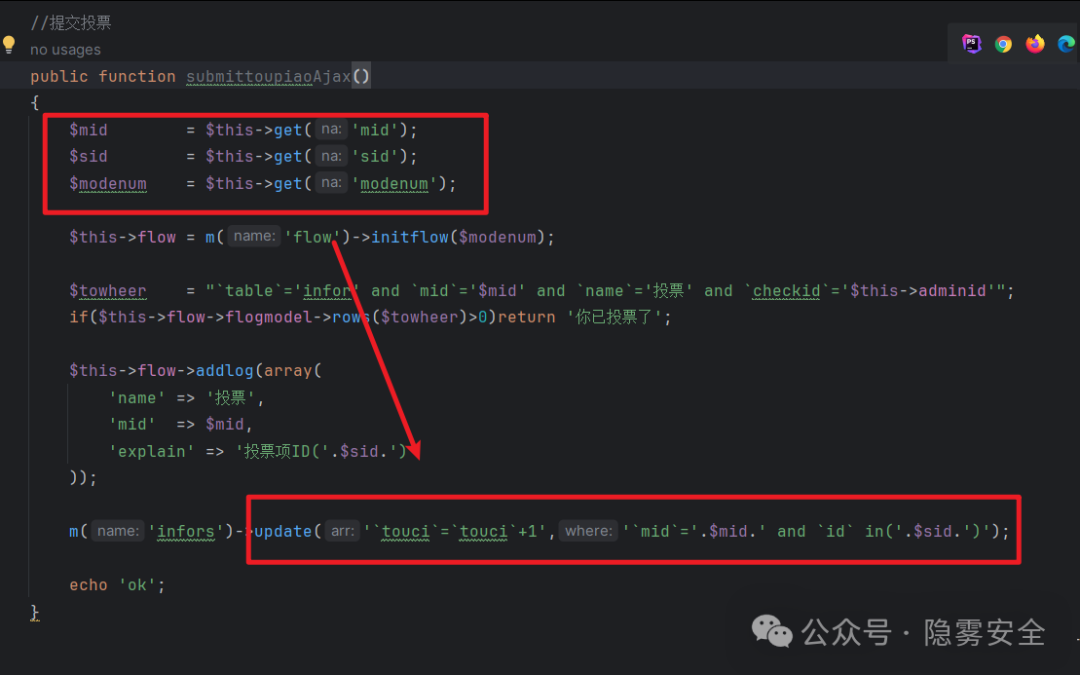Open the file in Edge browser
The height and width of the screenshot is (675, 1080).
pos(1066,43)
